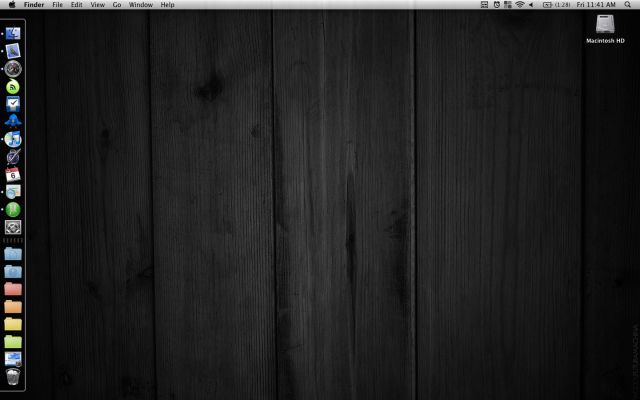This screenshot has width=640, height=400.
Task: Click the Fri 11:41 AM clock
Action: click(x=596, y=5)
